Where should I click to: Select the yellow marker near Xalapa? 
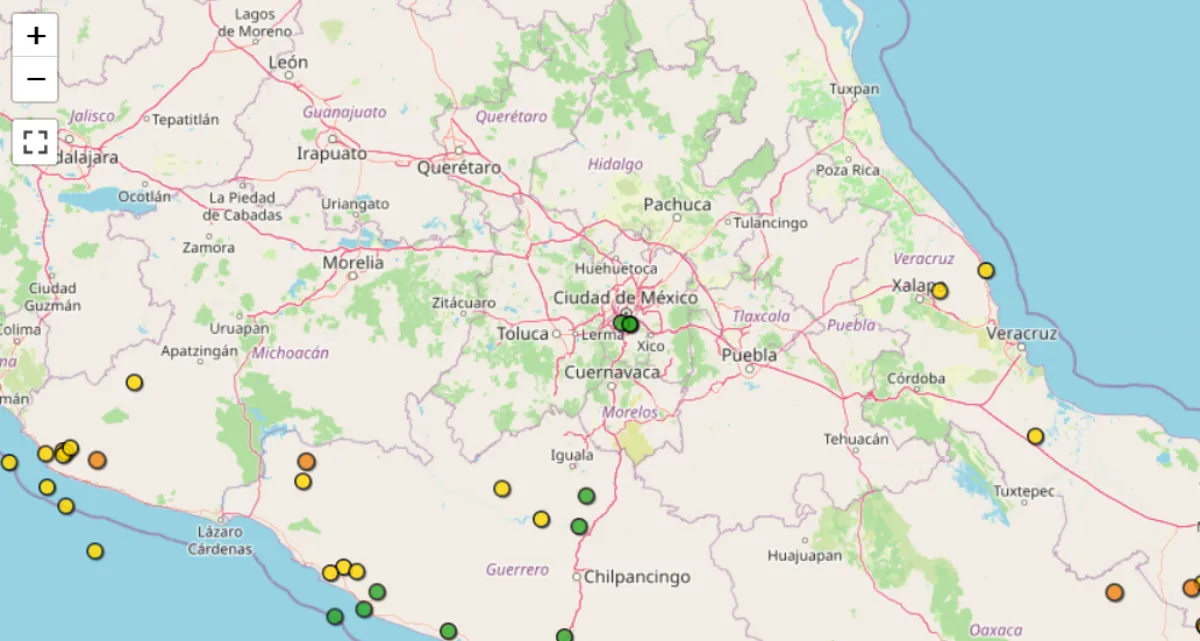pos(938,290)
